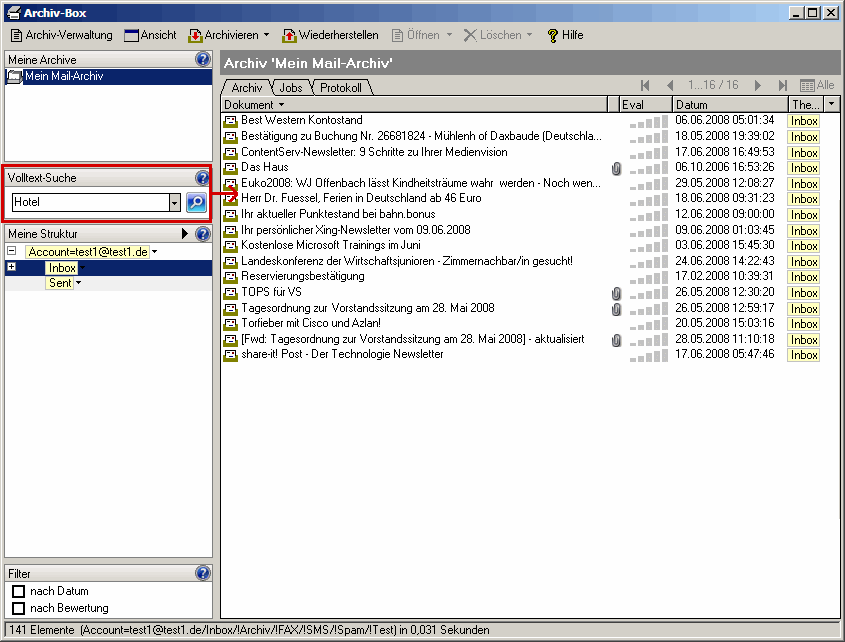Expand the Inbox tree node

coord(11,268)
